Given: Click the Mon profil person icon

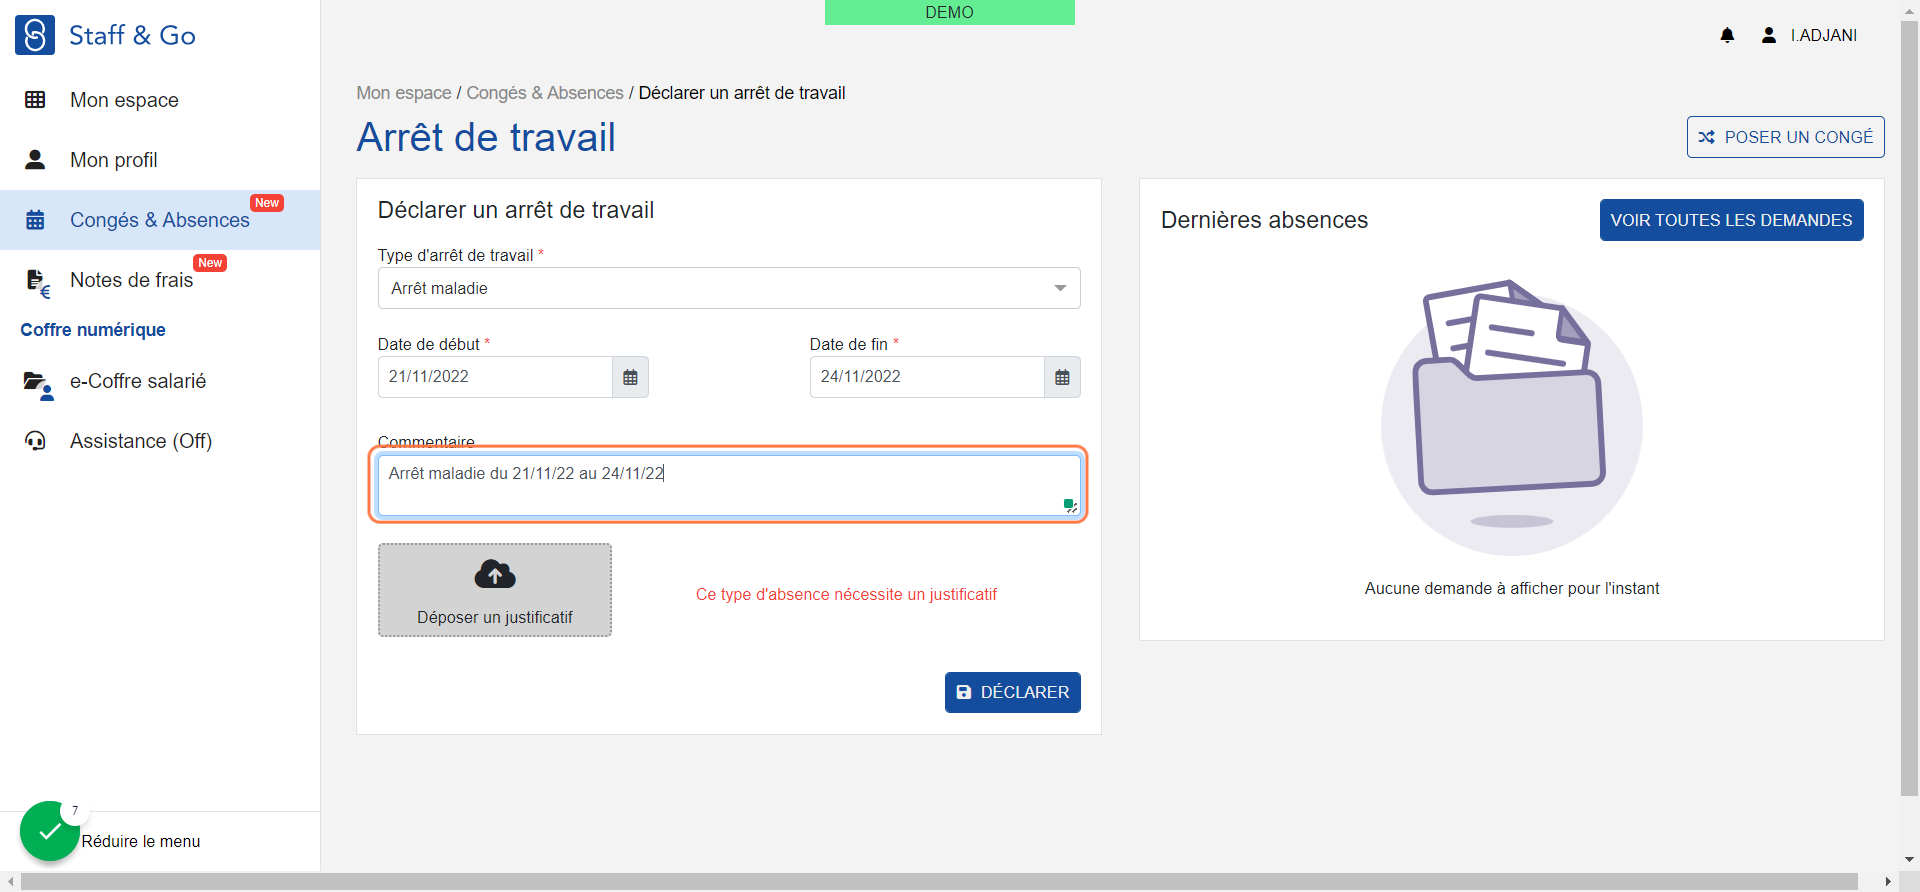Looking at the screenshot, I should (35, 160).
